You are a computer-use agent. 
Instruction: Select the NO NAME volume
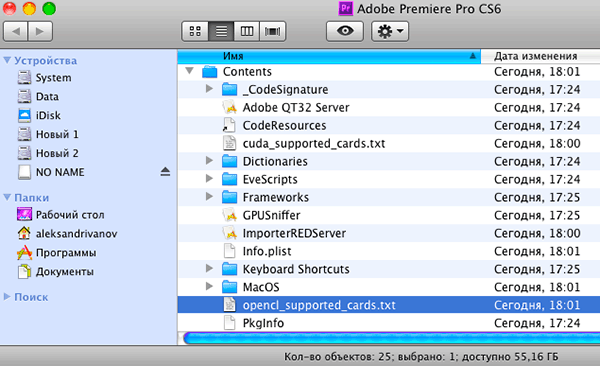(x=51, y=172)
